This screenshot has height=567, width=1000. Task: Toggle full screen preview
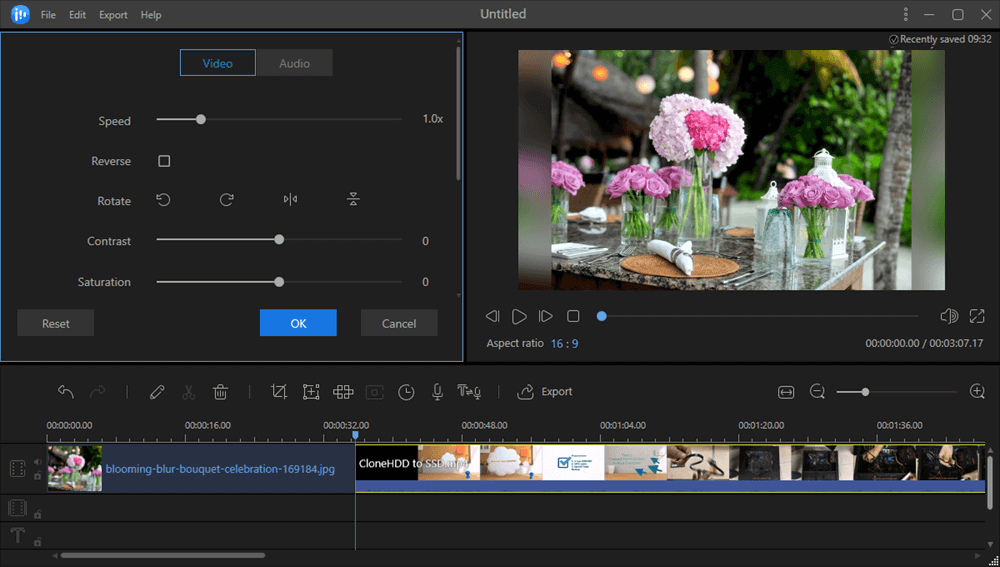(977, 316)
